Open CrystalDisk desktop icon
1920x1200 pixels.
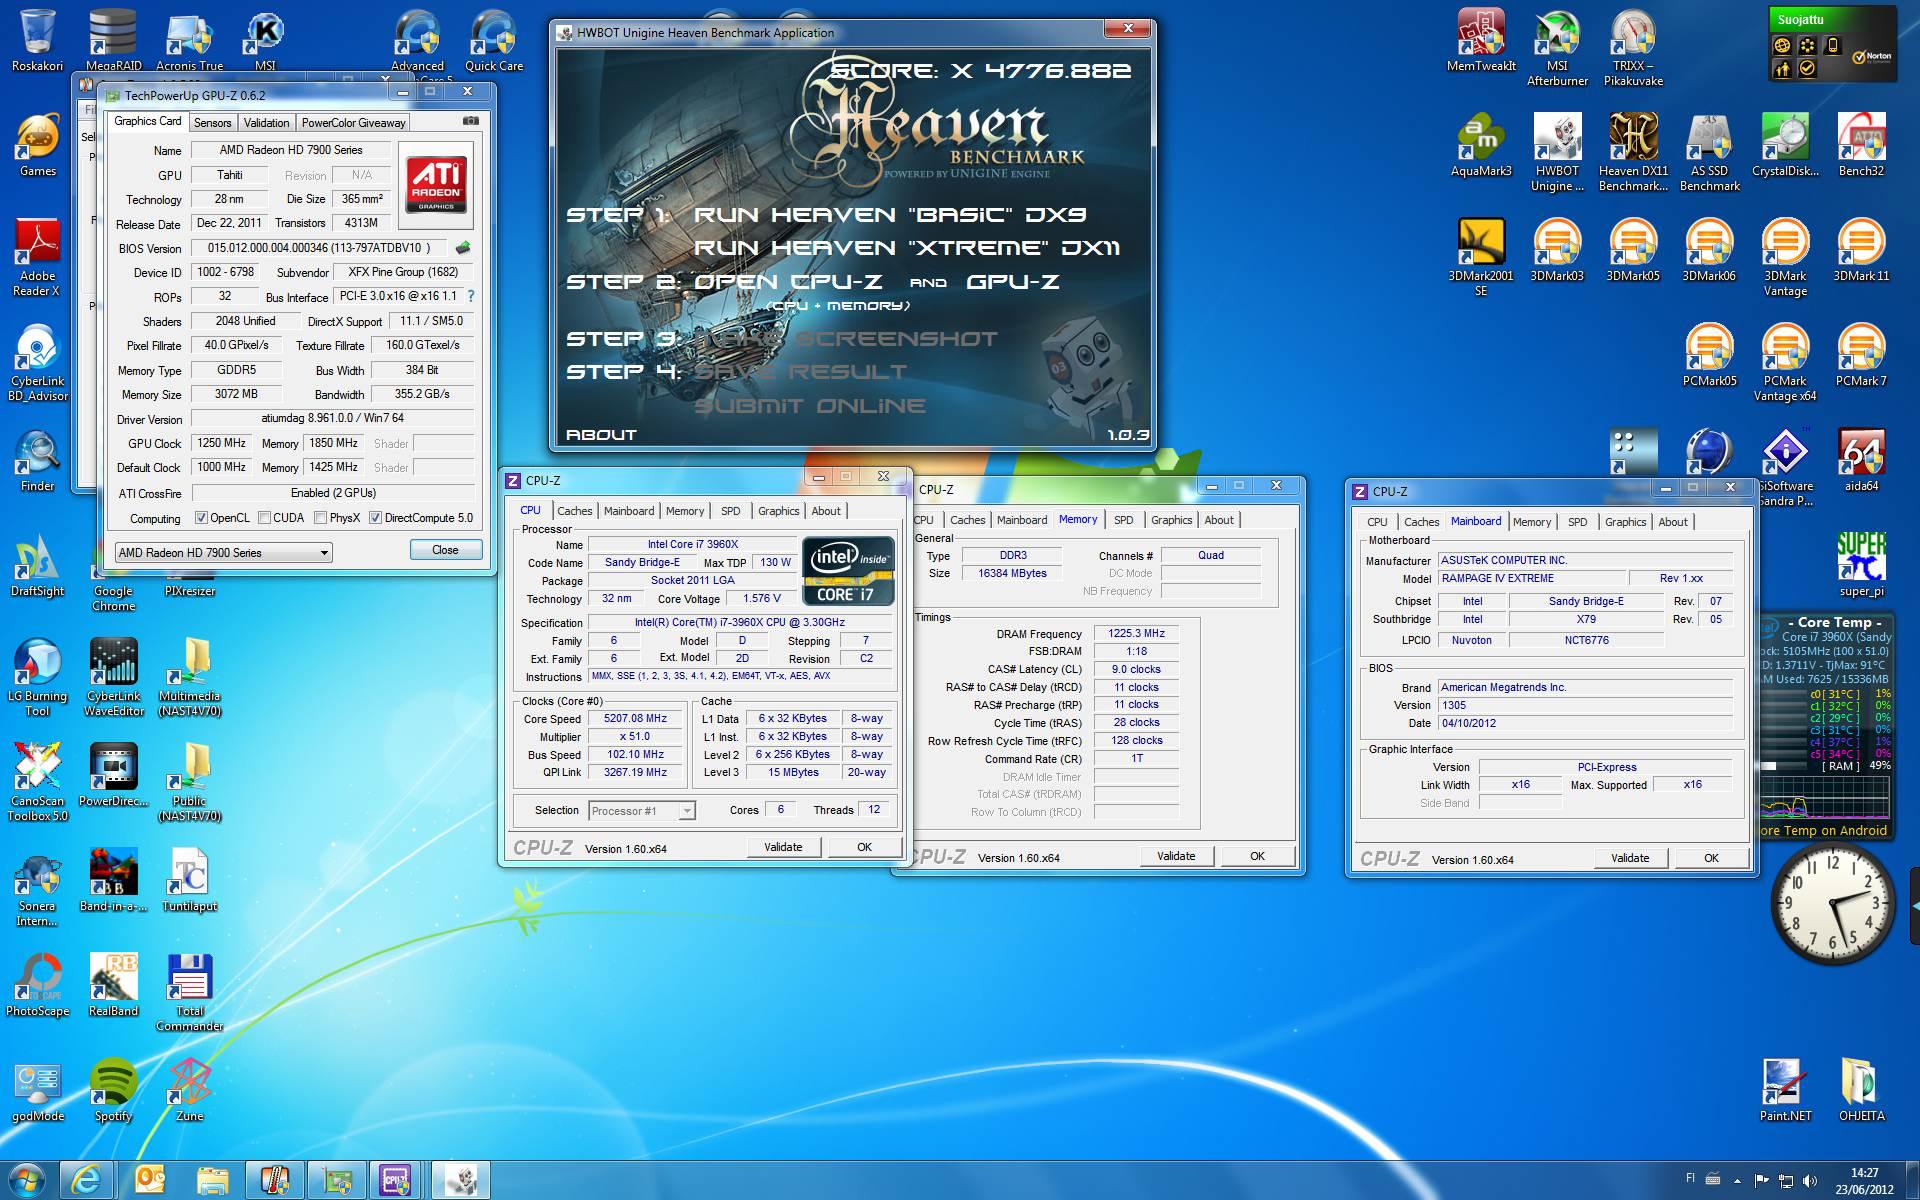tap(1785, 146)
